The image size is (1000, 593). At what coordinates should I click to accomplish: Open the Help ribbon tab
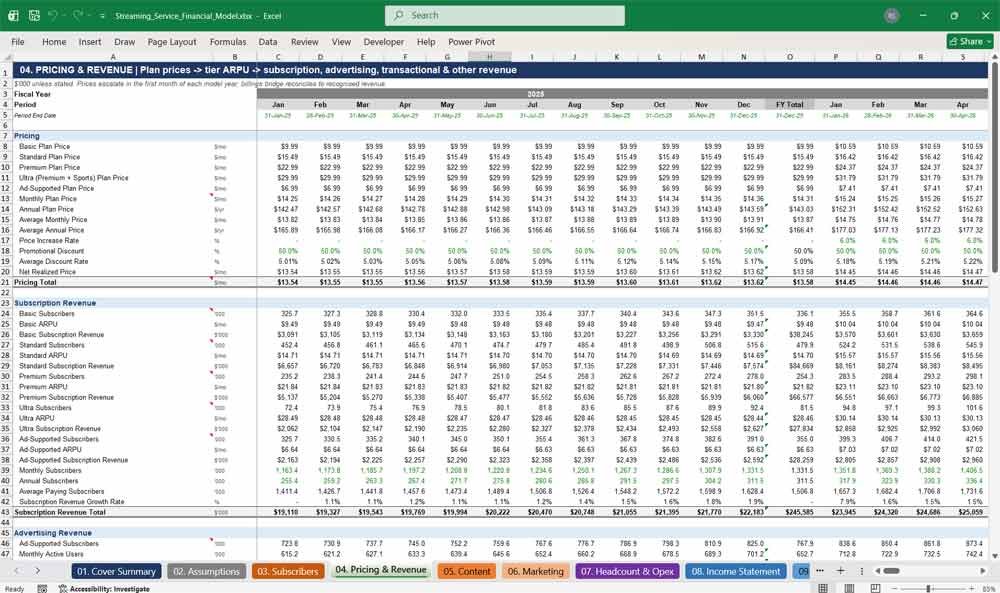426,41
